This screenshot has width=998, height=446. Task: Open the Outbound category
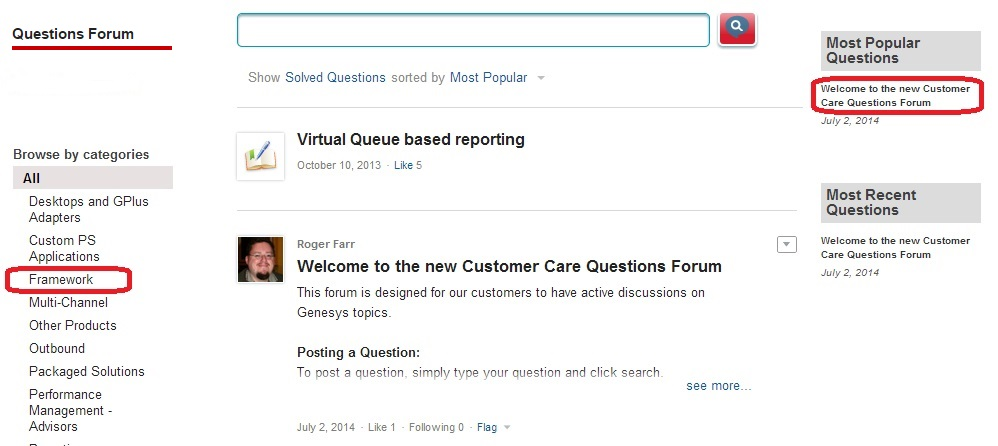[x=57, y=349]
